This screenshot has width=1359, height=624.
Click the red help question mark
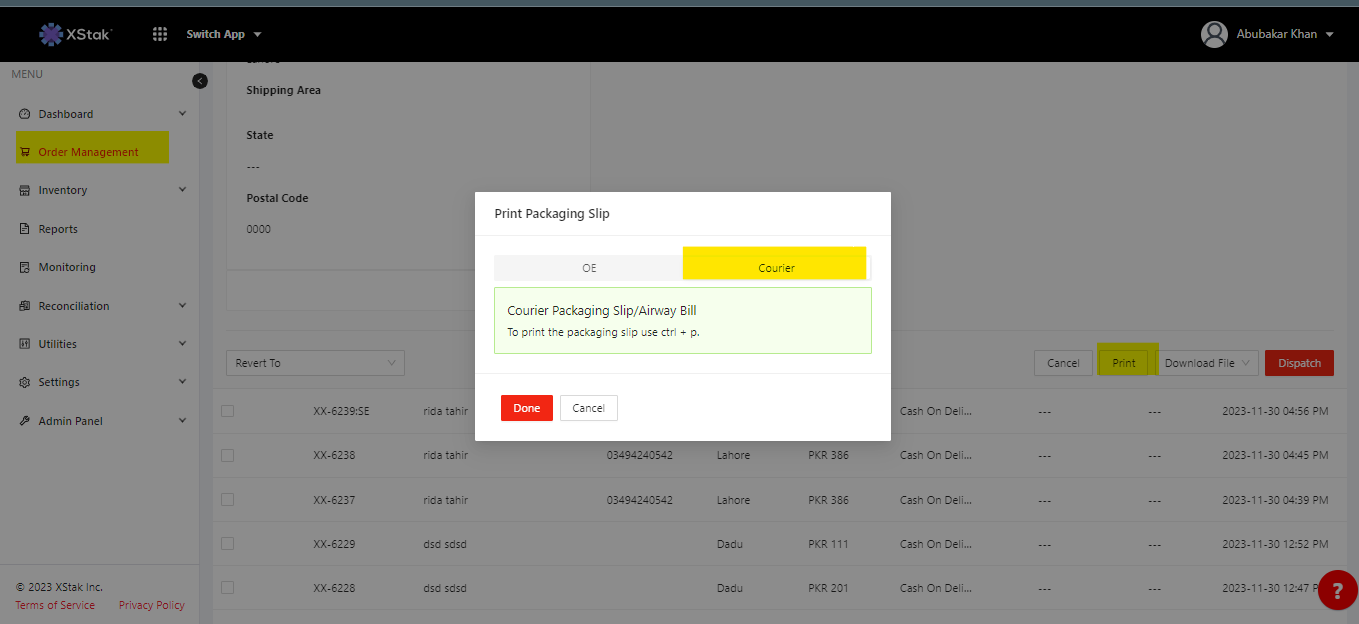[1337, 590]
